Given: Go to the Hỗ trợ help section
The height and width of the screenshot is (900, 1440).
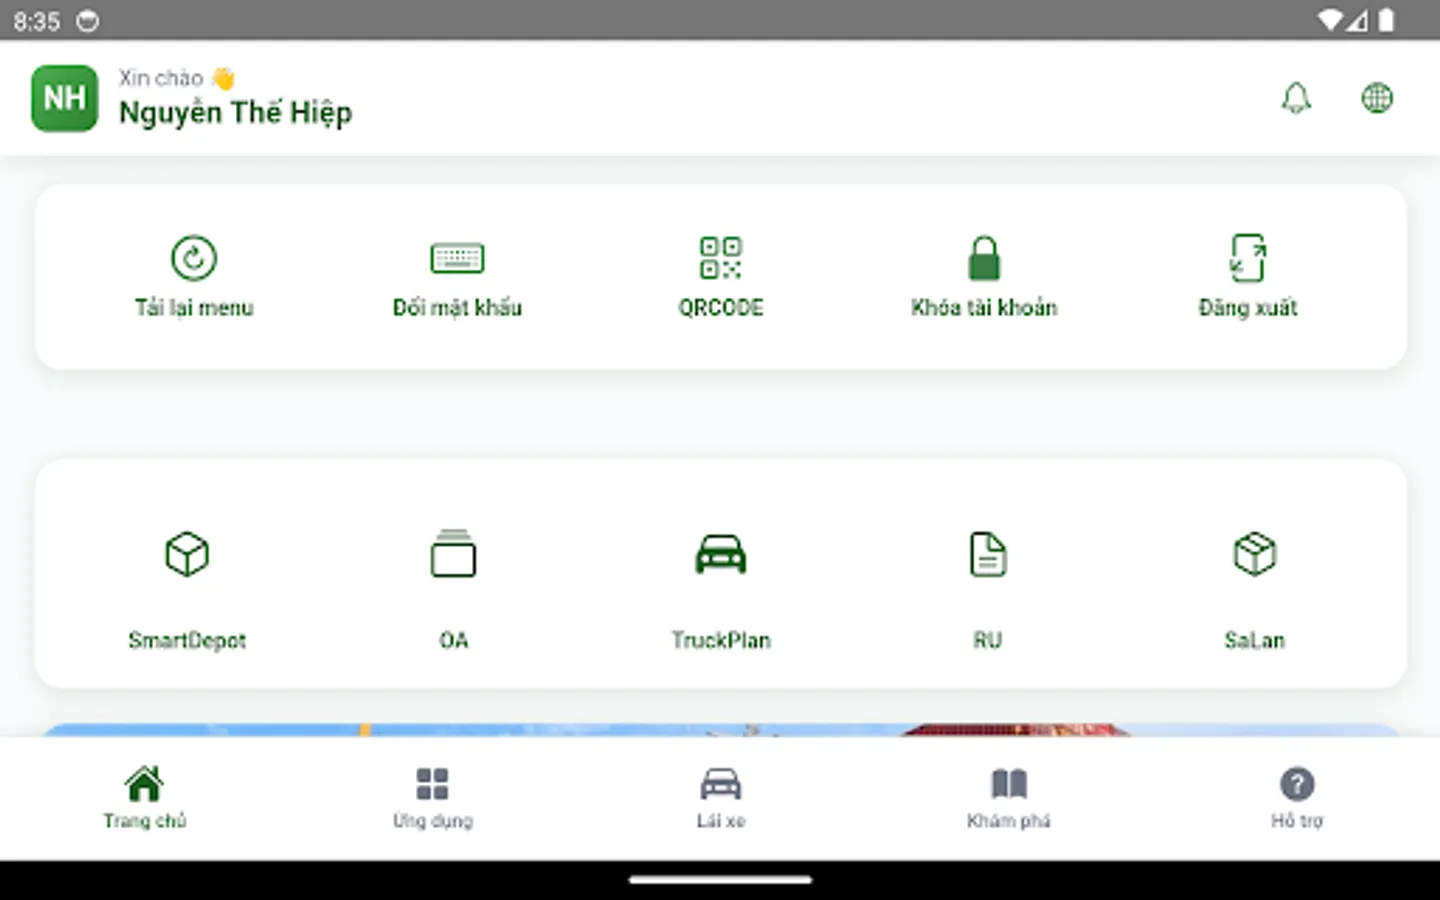Looking at the screenshot, I should pyautogui.click(x=1296, y=795).
